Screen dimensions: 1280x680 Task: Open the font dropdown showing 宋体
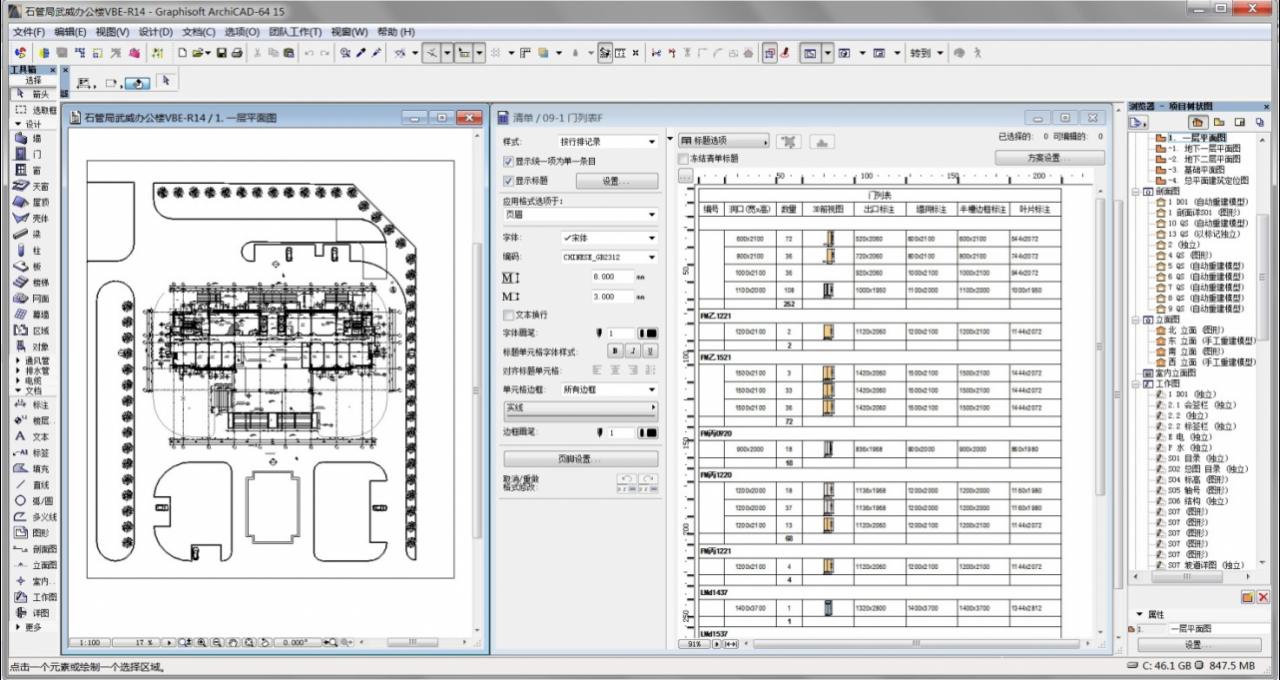click(x=608, y=238)
